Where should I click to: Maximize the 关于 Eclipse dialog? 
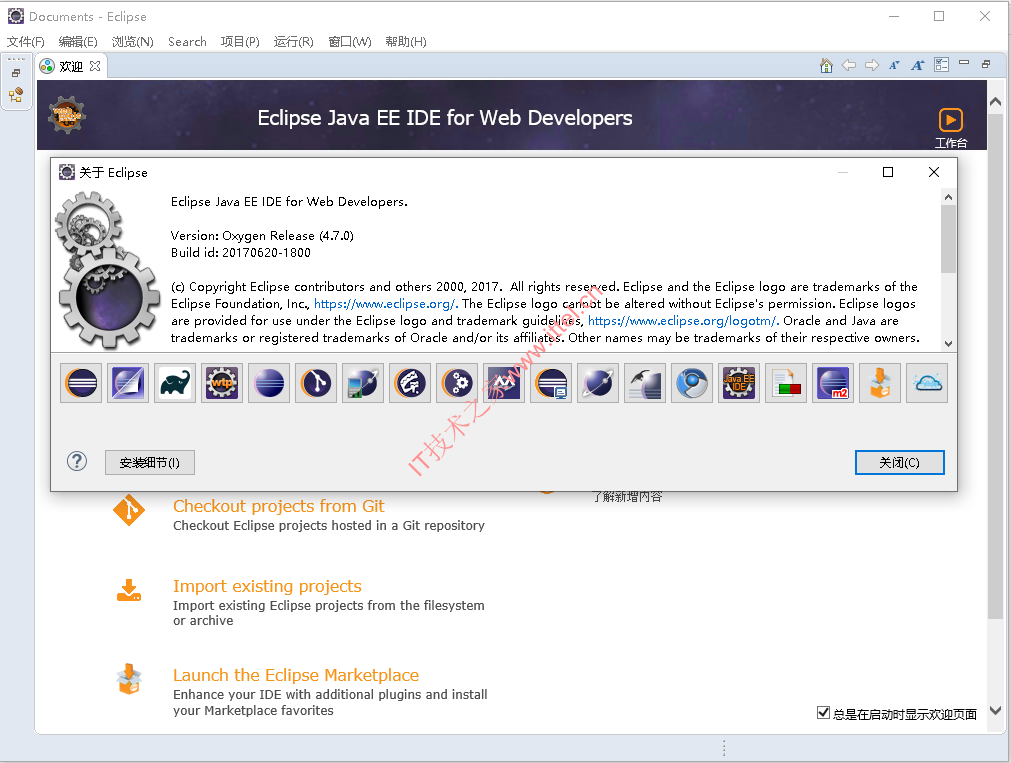(888, 172)
